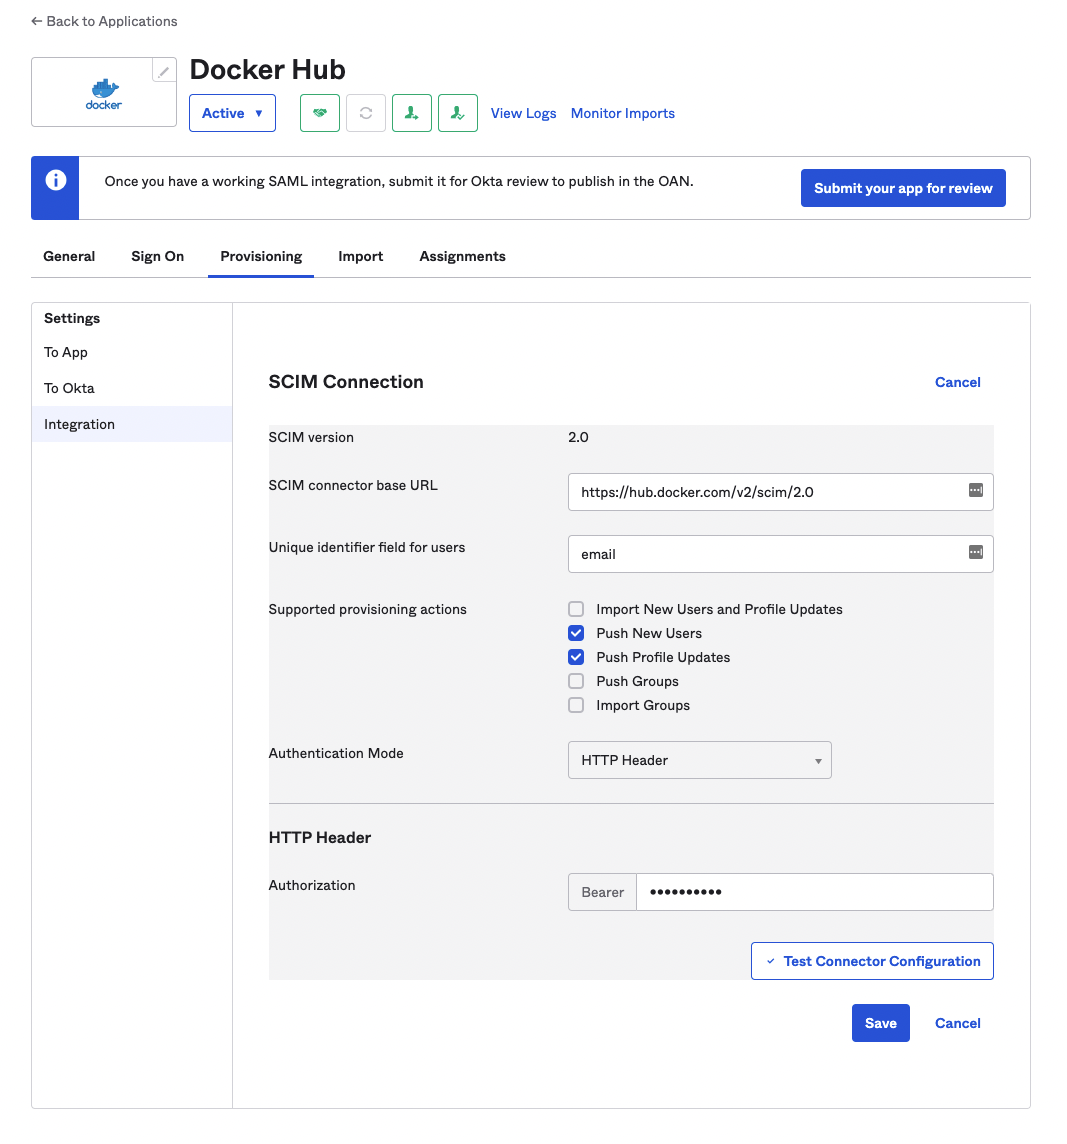The image size is (1067, 1144).
Task: Click the assign user arrow icon button
Action: pyautogui.click(x=412, y=113)
